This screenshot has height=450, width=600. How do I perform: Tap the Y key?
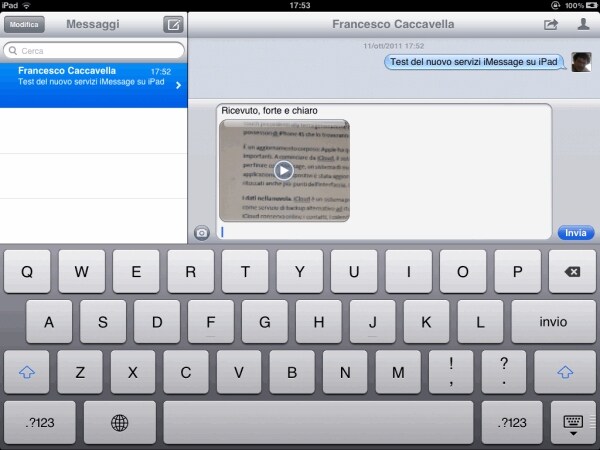[x=300, y=272]
